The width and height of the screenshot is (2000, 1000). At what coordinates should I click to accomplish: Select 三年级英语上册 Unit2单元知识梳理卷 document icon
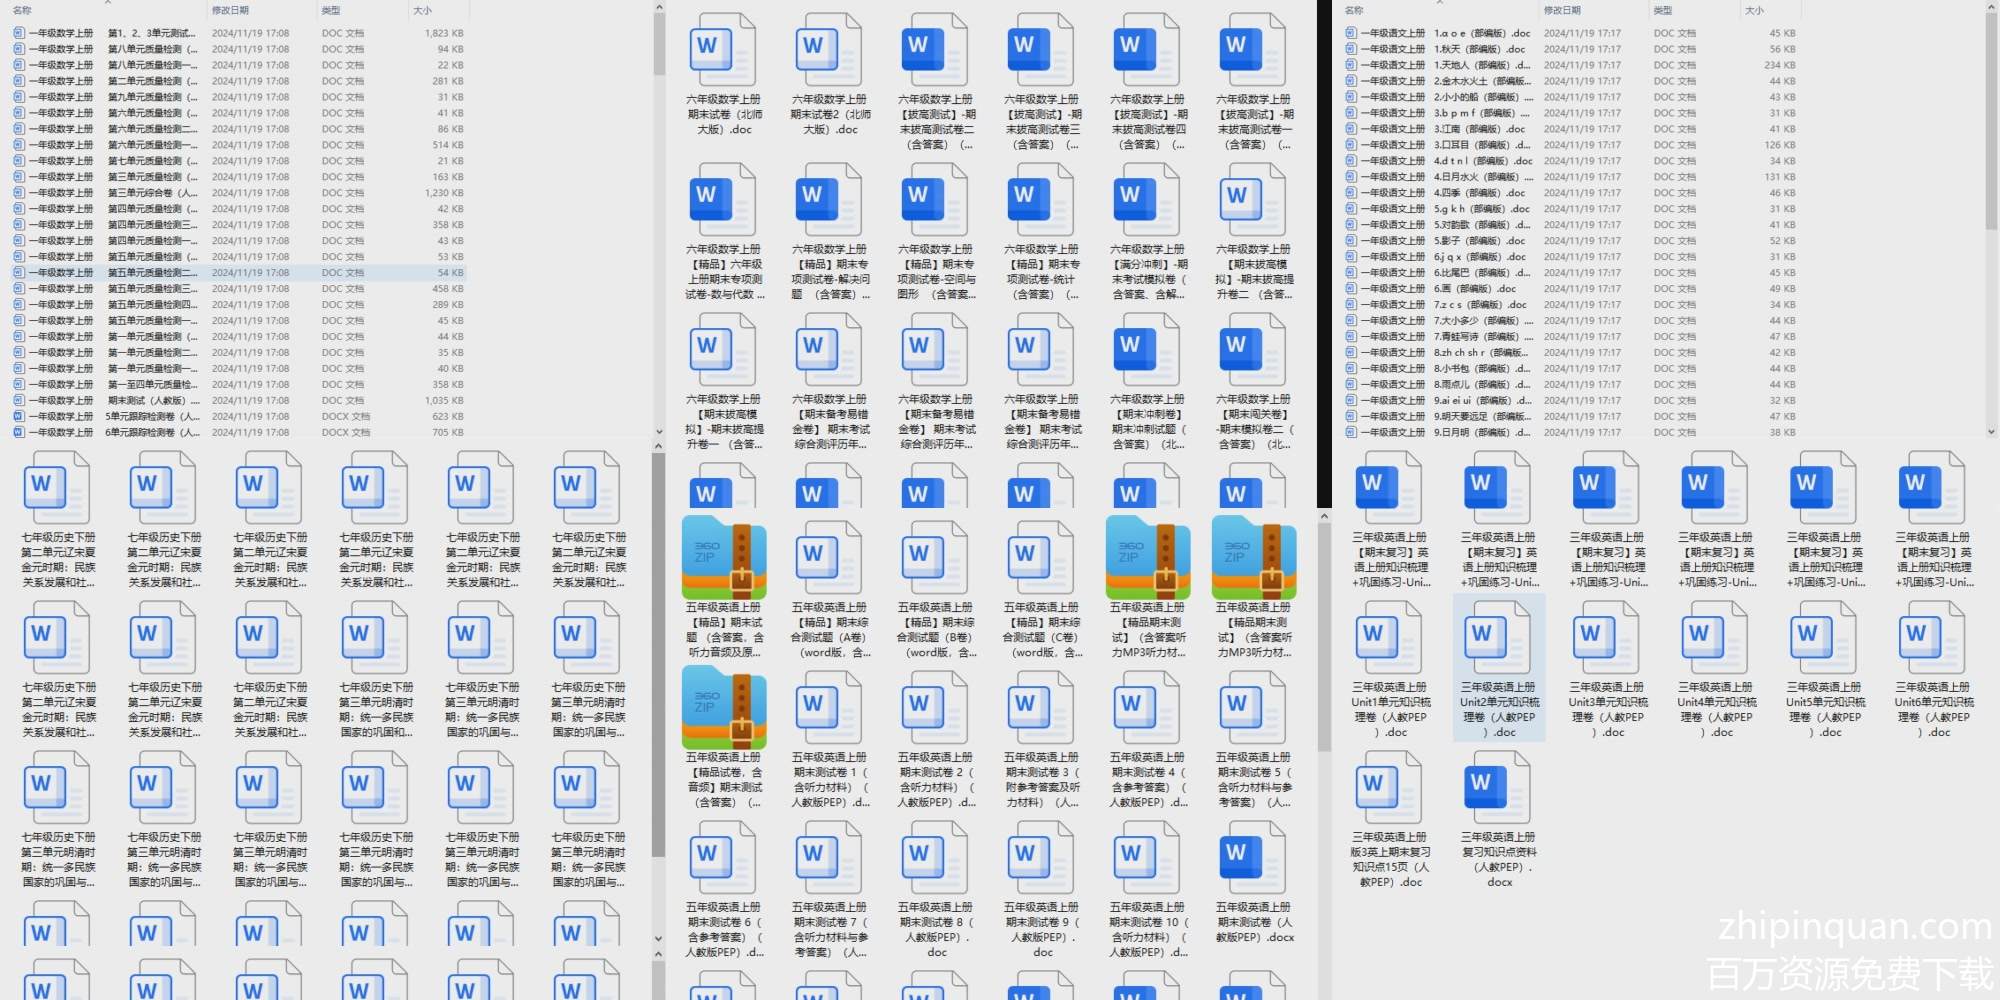[x=1497, y=638]
